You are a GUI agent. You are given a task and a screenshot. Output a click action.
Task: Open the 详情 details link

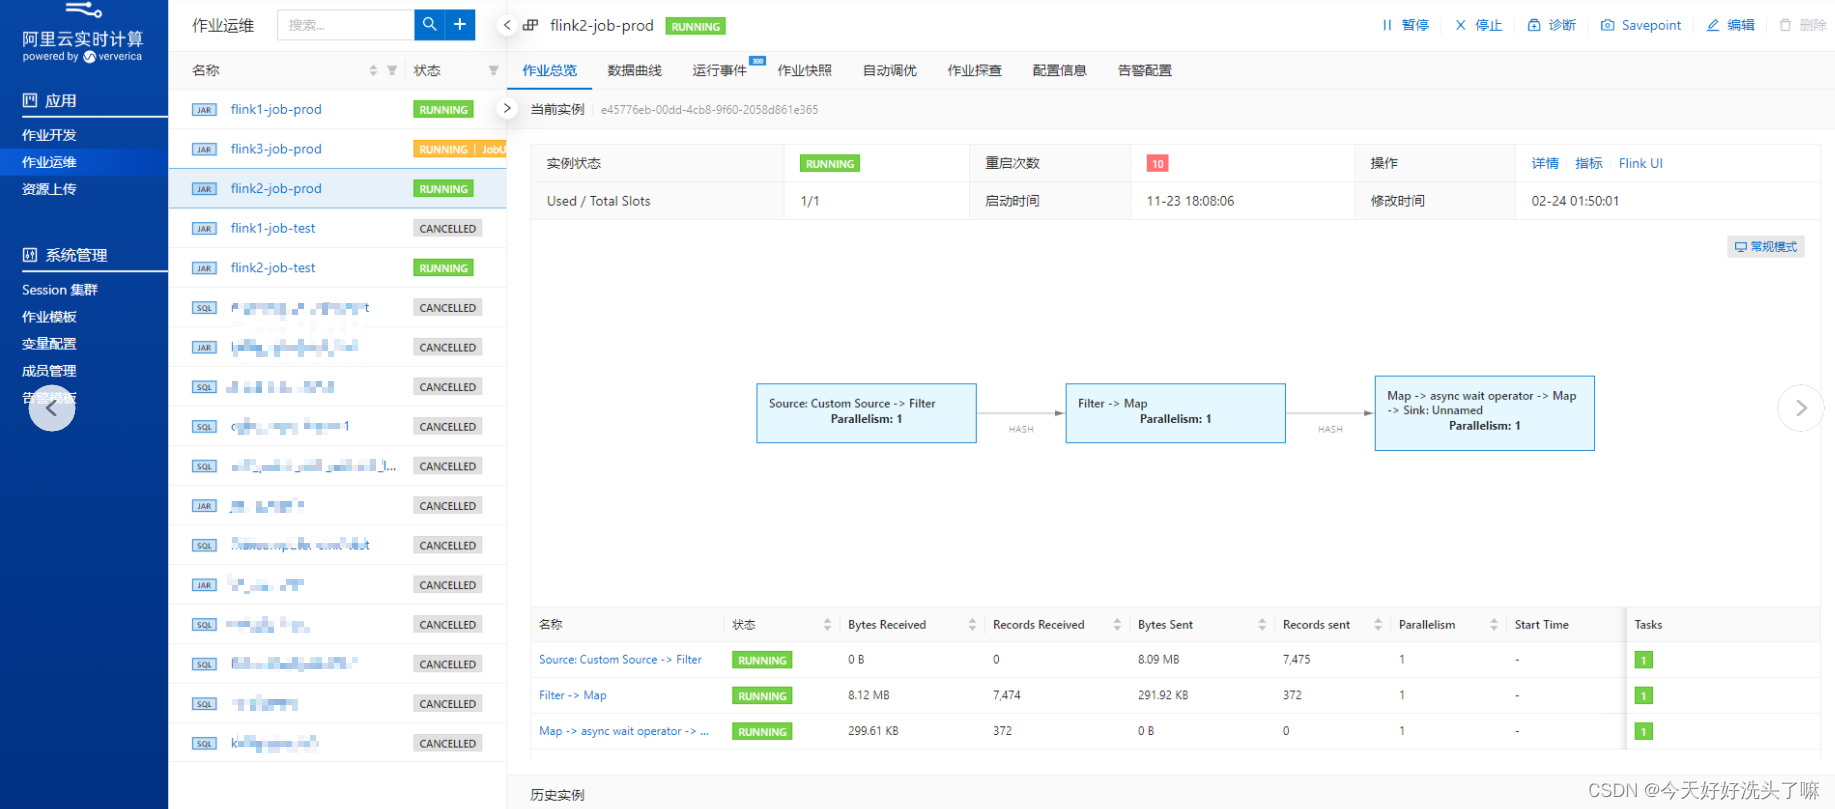[1545, 163]
